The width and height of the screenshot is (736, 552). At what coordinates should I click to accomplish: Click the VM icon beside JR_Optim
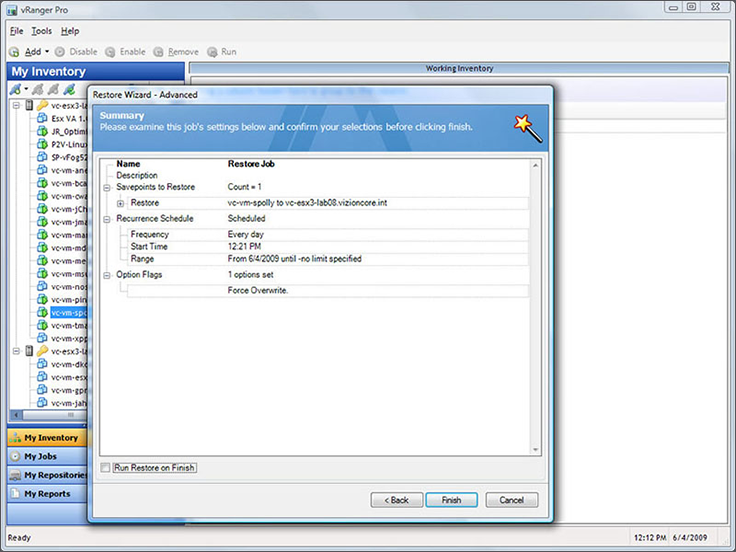pos(42,131)
